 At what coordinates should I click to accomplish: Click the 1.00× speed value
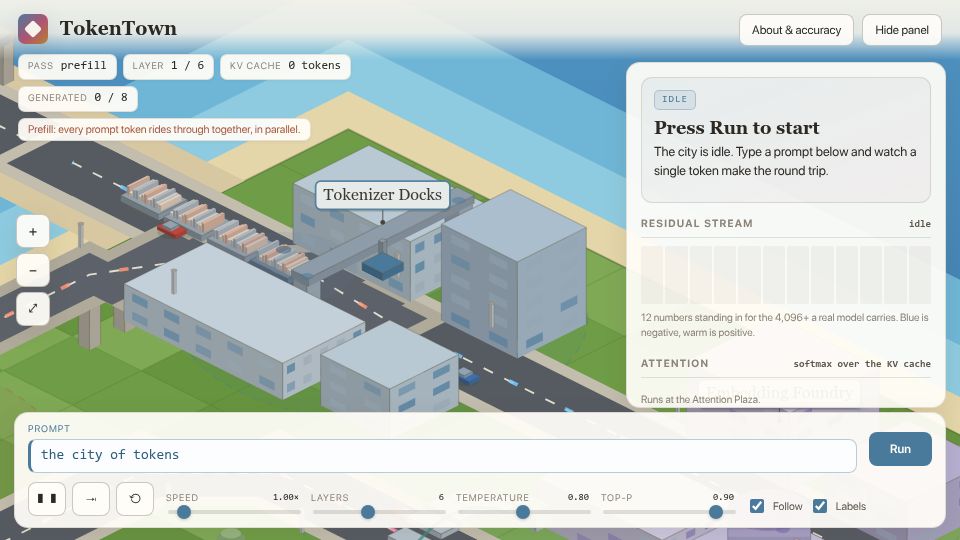pyautogui.click(x=286, y=497)
